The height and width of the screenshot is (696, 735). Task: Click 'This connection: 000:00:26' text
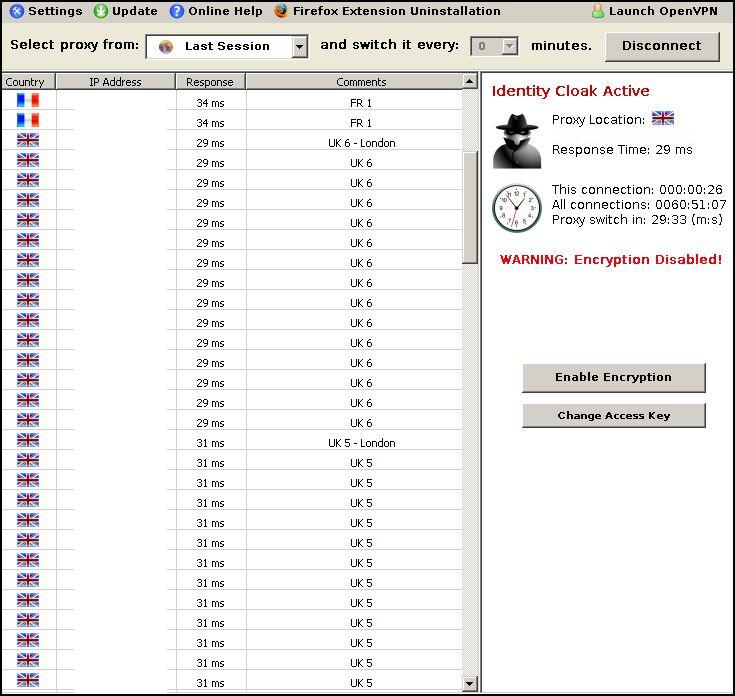(x=637, y=189)
